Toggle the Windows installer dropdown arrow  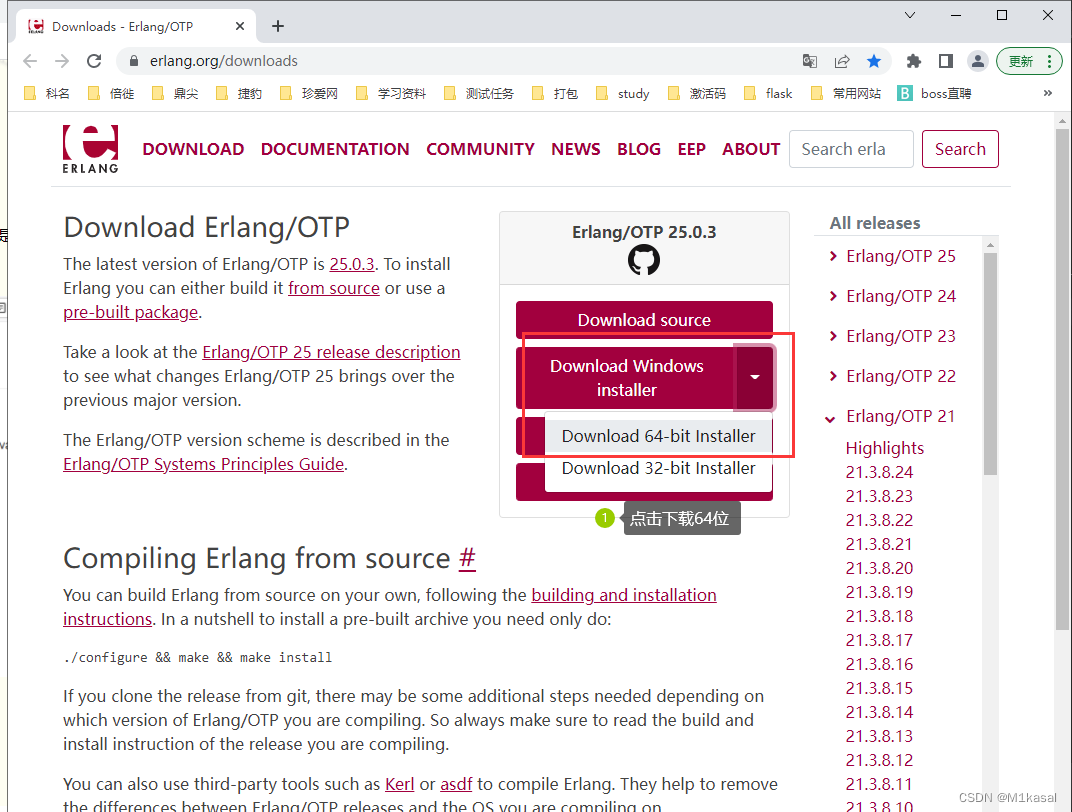(755, 378)
